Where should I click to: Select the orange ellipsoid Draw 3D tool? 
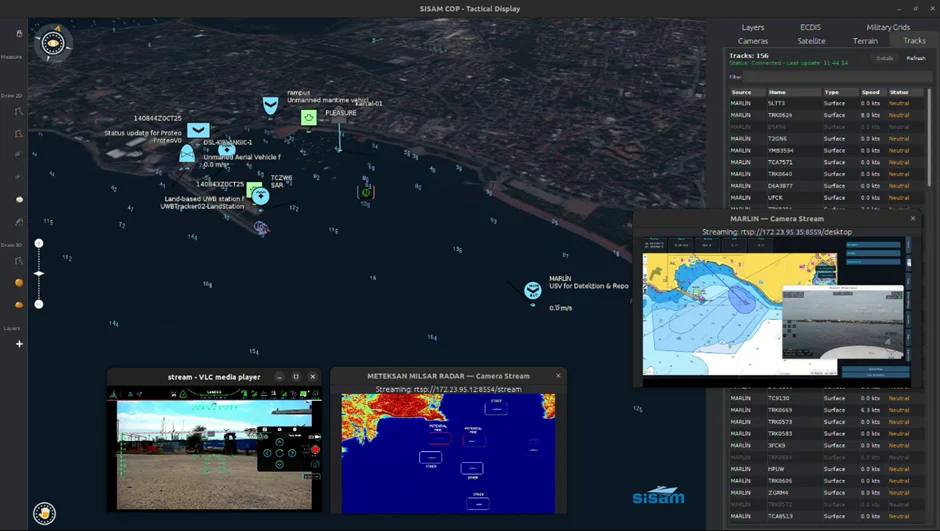pos(19,305)
